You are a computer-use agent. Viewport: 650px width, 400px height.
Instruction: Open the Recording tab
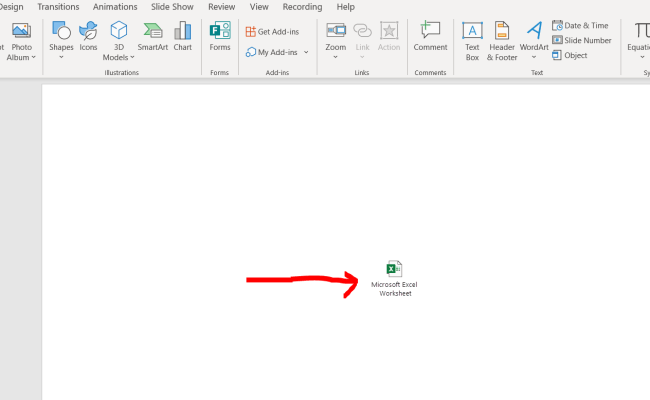(x=302, y=7)
